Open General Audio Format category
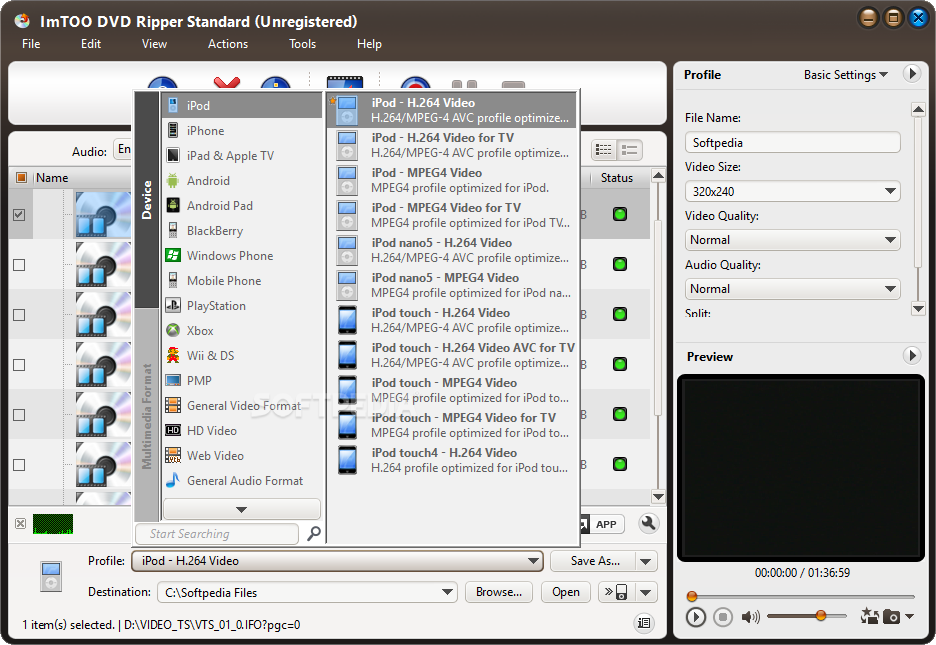 (241, 481)
